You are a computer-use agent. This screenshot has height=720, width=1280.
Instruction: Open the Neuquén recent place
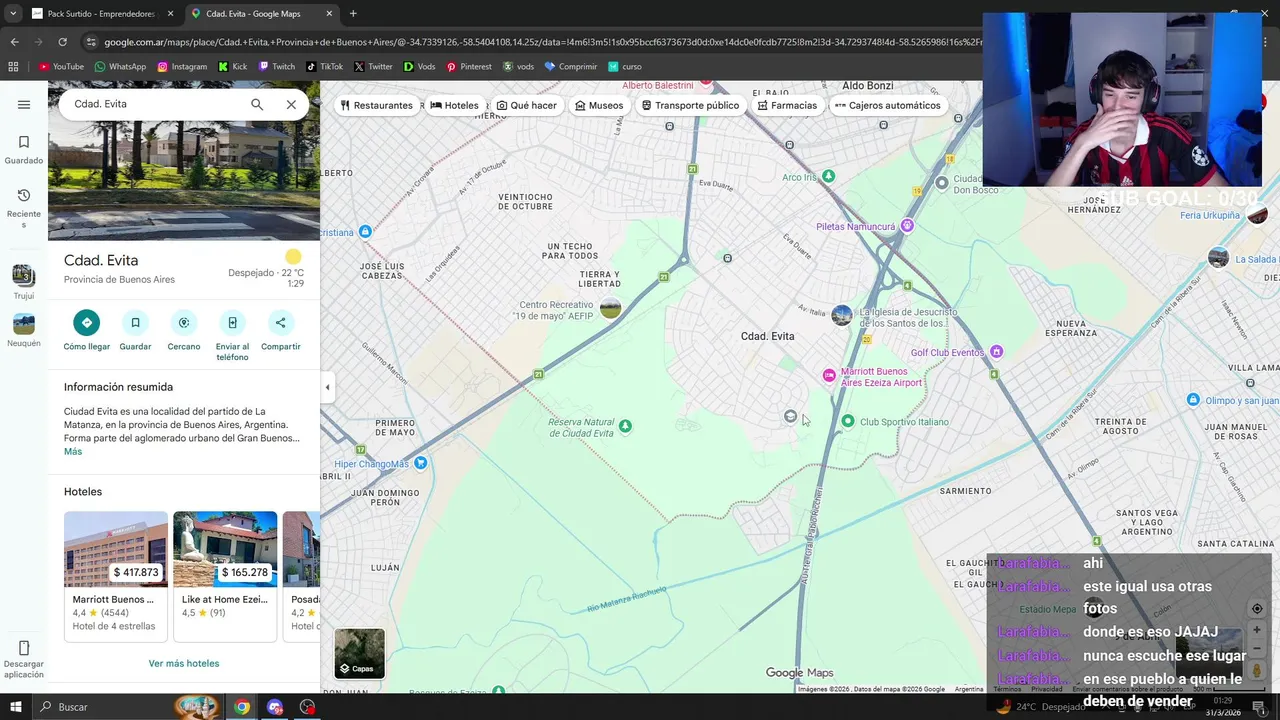point(24,331)
